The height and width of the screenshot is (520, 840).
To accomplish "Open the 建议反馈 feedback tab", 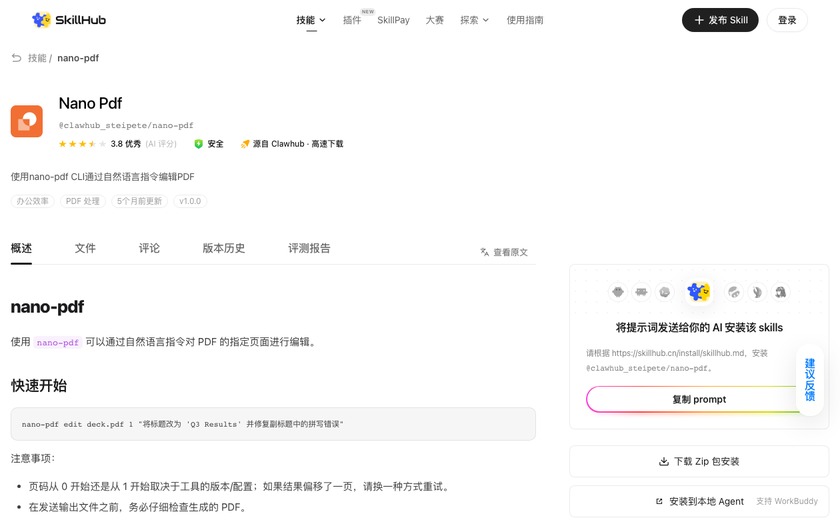I will coord(810,380).
